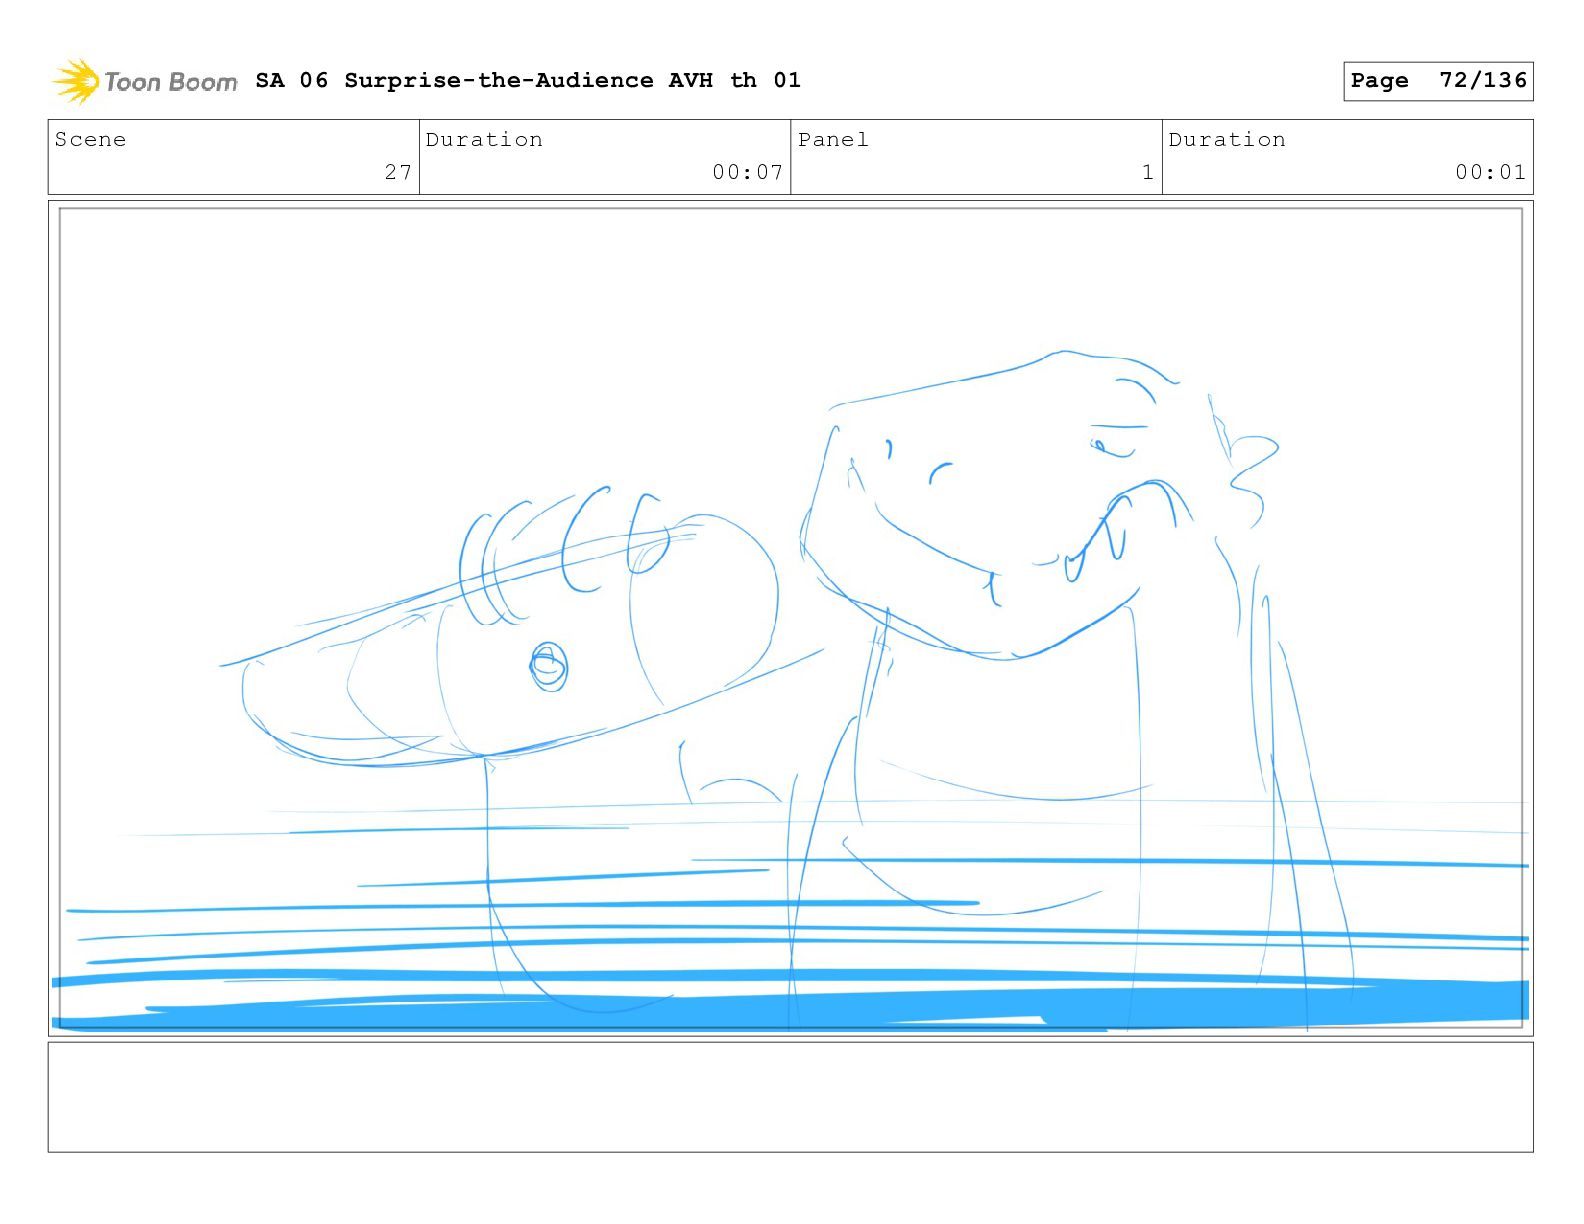Viewport: 1584px width, 1224px height.
Task: Click the Scene label
Action: click(x=90, y=140)
